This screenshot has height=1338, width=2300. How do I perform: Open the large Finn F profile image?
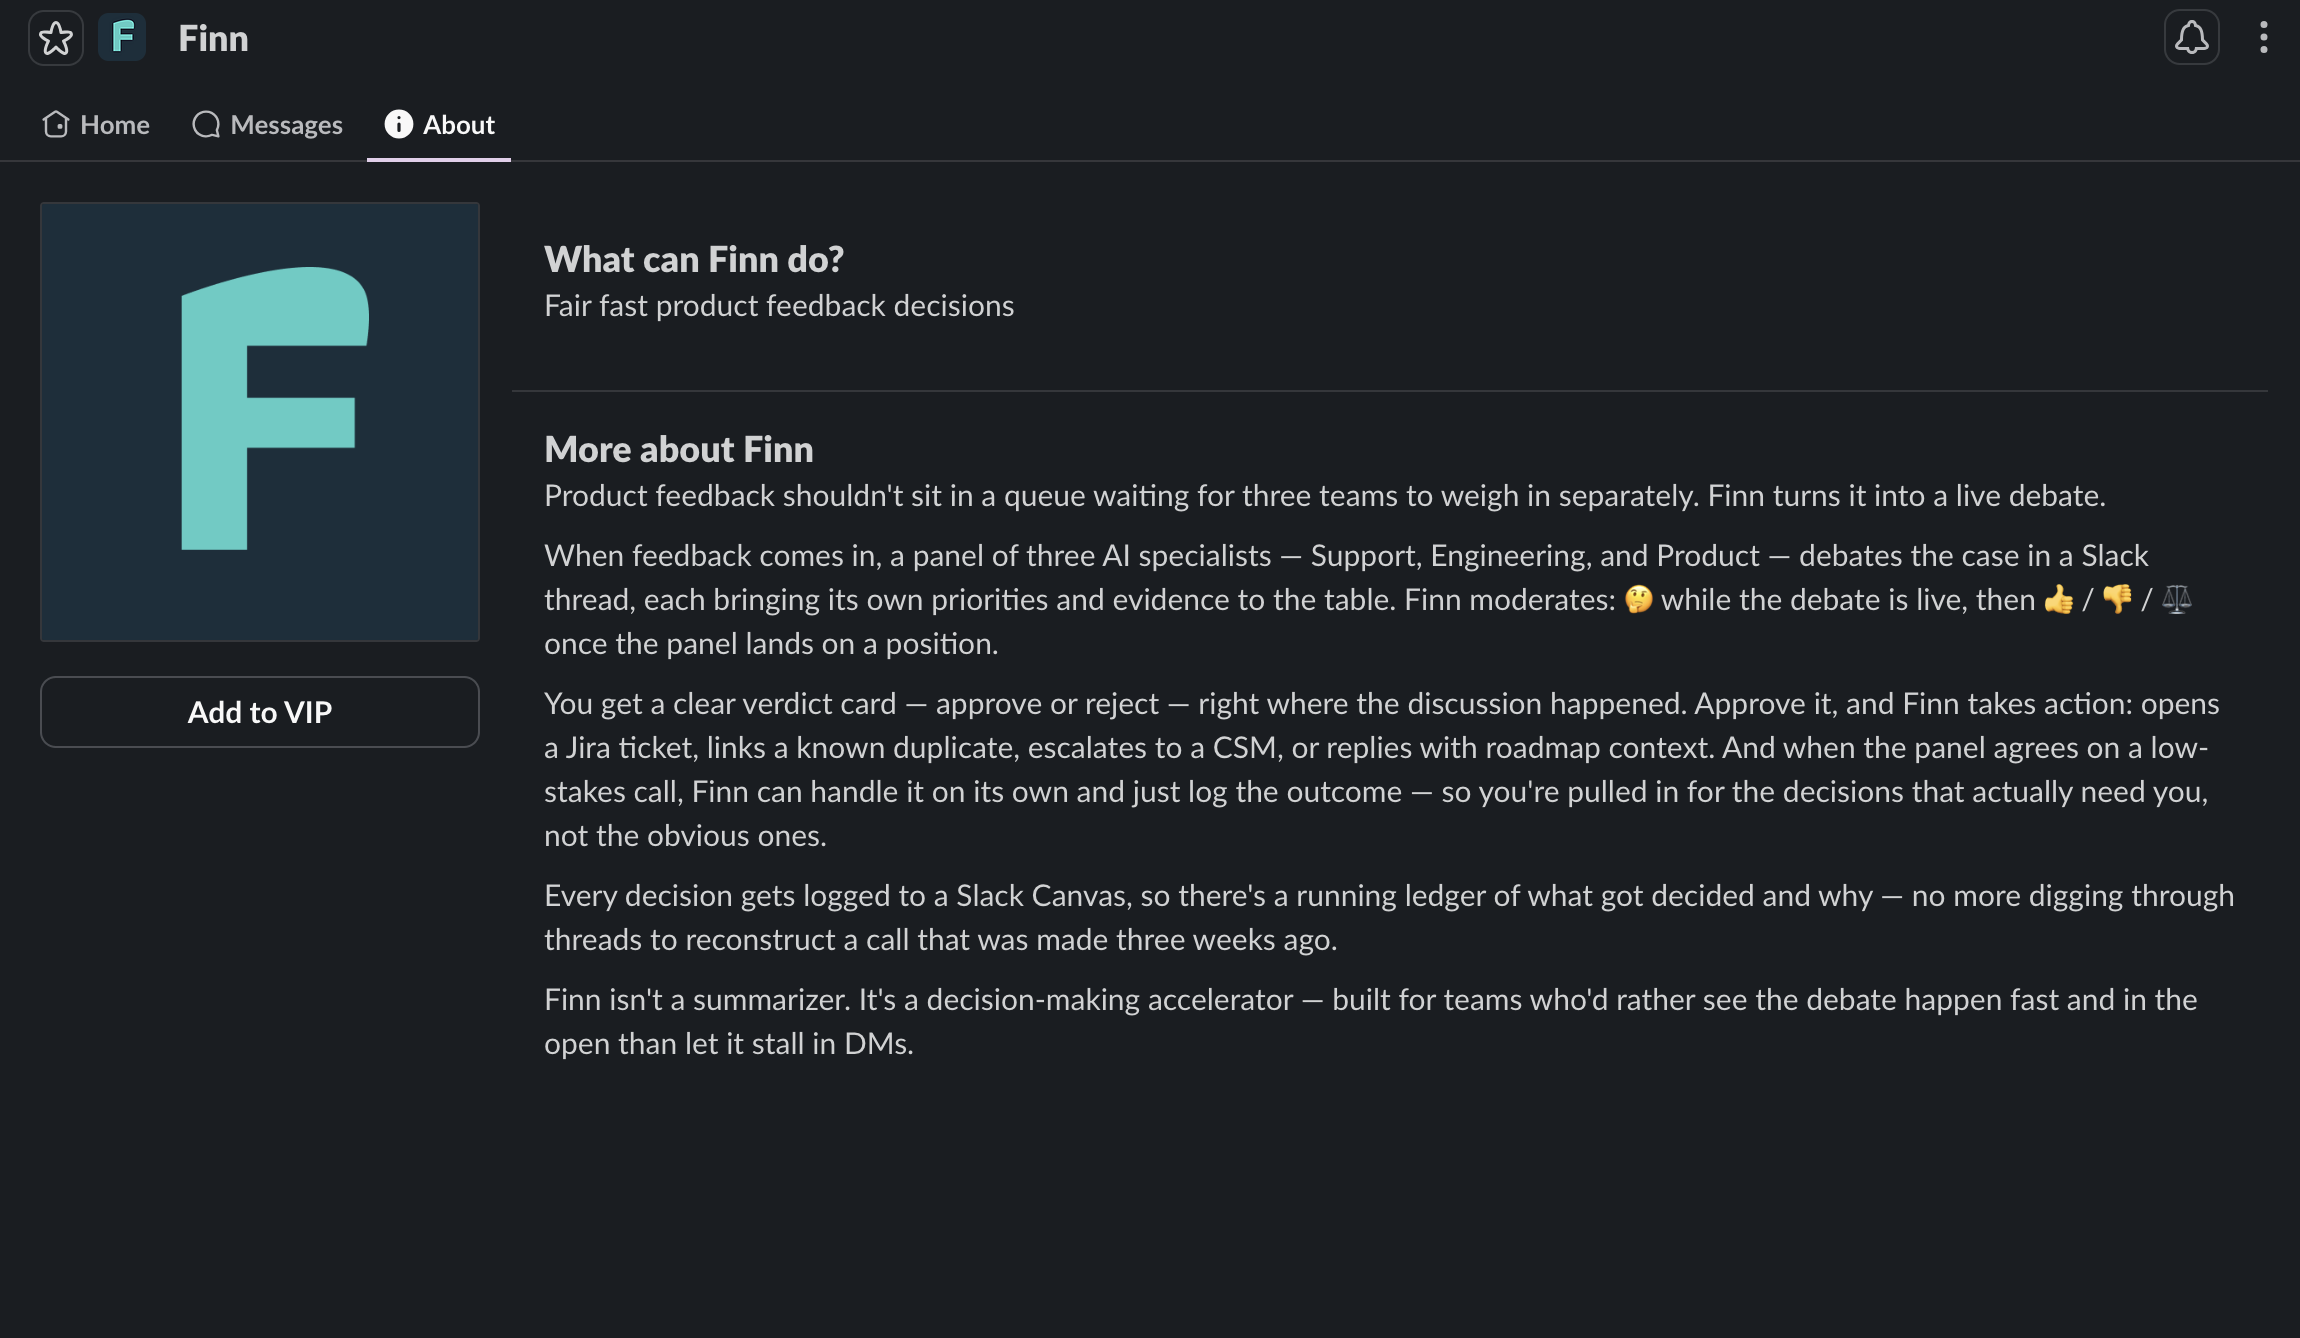(260, 422)
